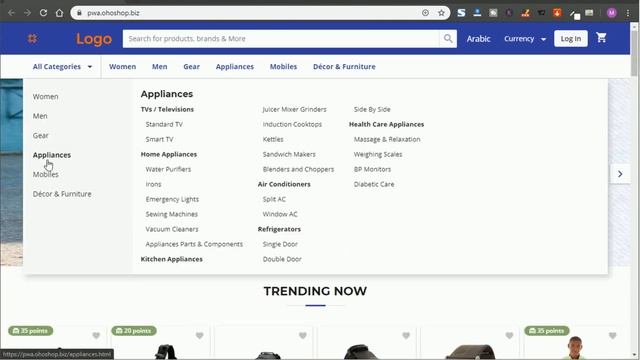
Task: Open Chrome three-dot menu
Action: (x=628, y=13)
